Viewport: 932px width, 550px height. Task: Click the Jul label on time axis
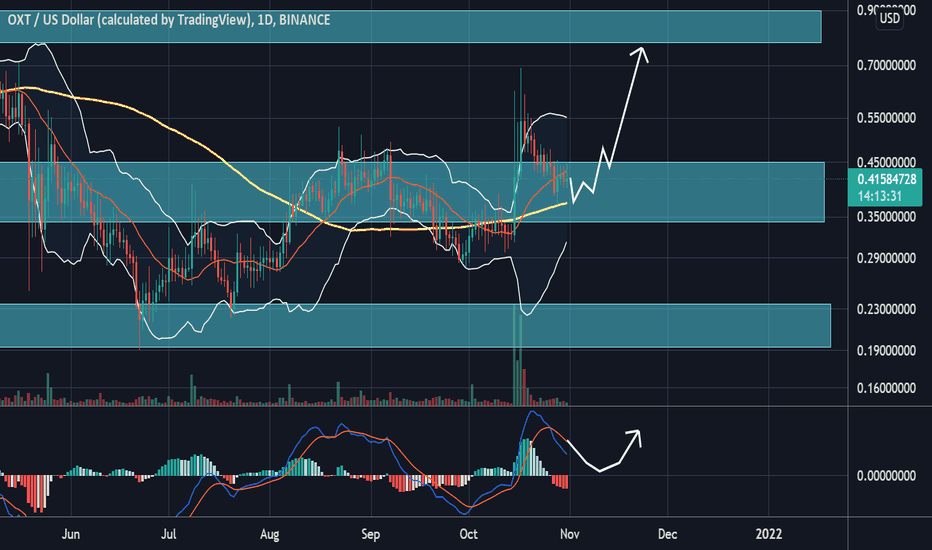169,534
